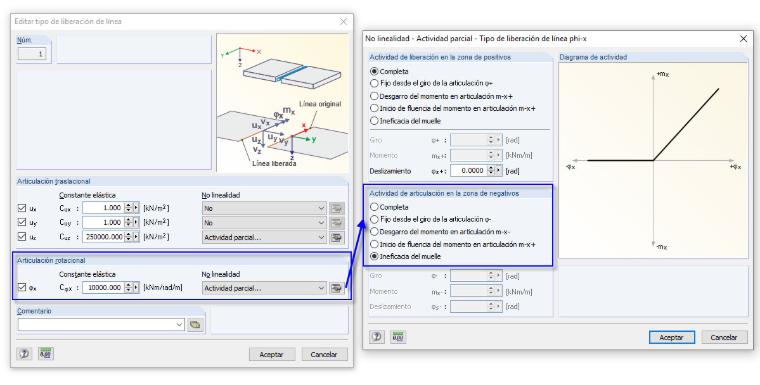Viewport: 760px width, 385px height.
Task: Toggle uy translational release checkbox
Action: (21, 222)
